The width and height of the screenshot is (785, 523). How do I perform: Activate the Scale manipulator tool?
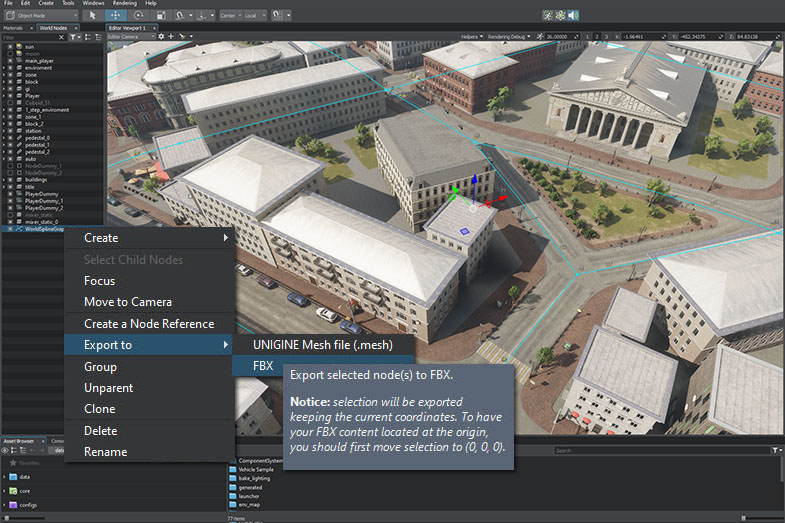pyautogui.click(x=161, y=15)
